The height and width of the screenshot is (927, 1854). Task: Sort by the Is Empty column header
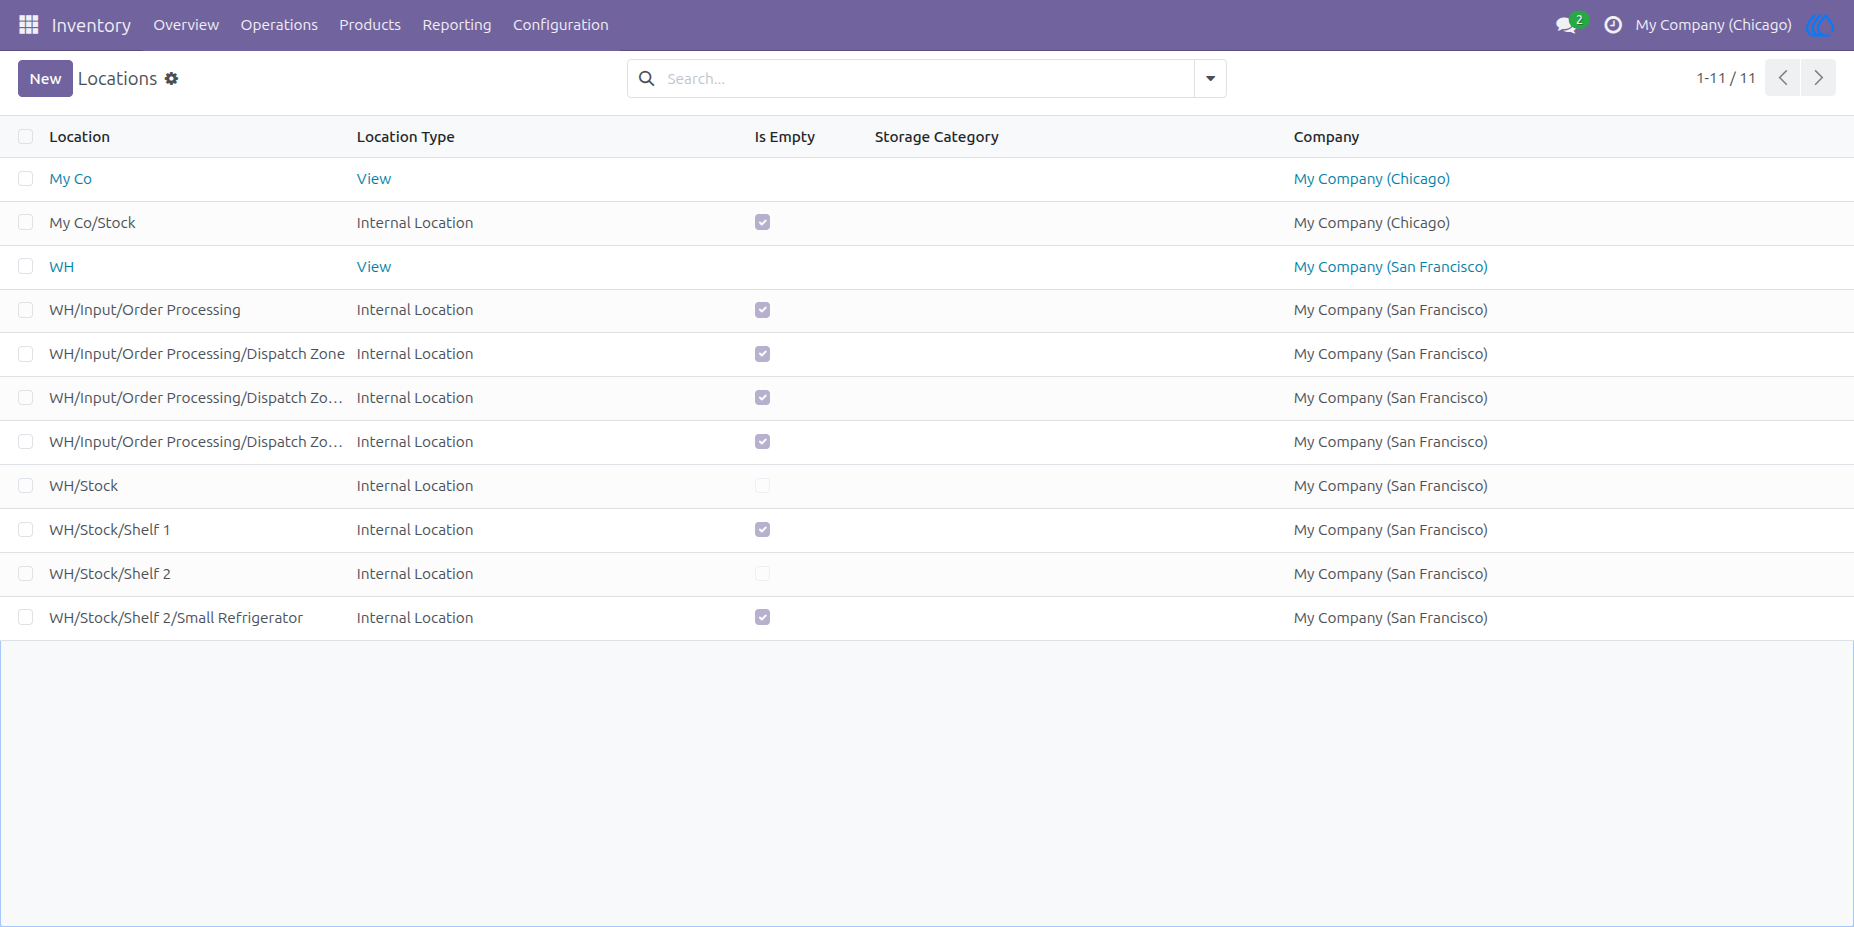(785, 137)
